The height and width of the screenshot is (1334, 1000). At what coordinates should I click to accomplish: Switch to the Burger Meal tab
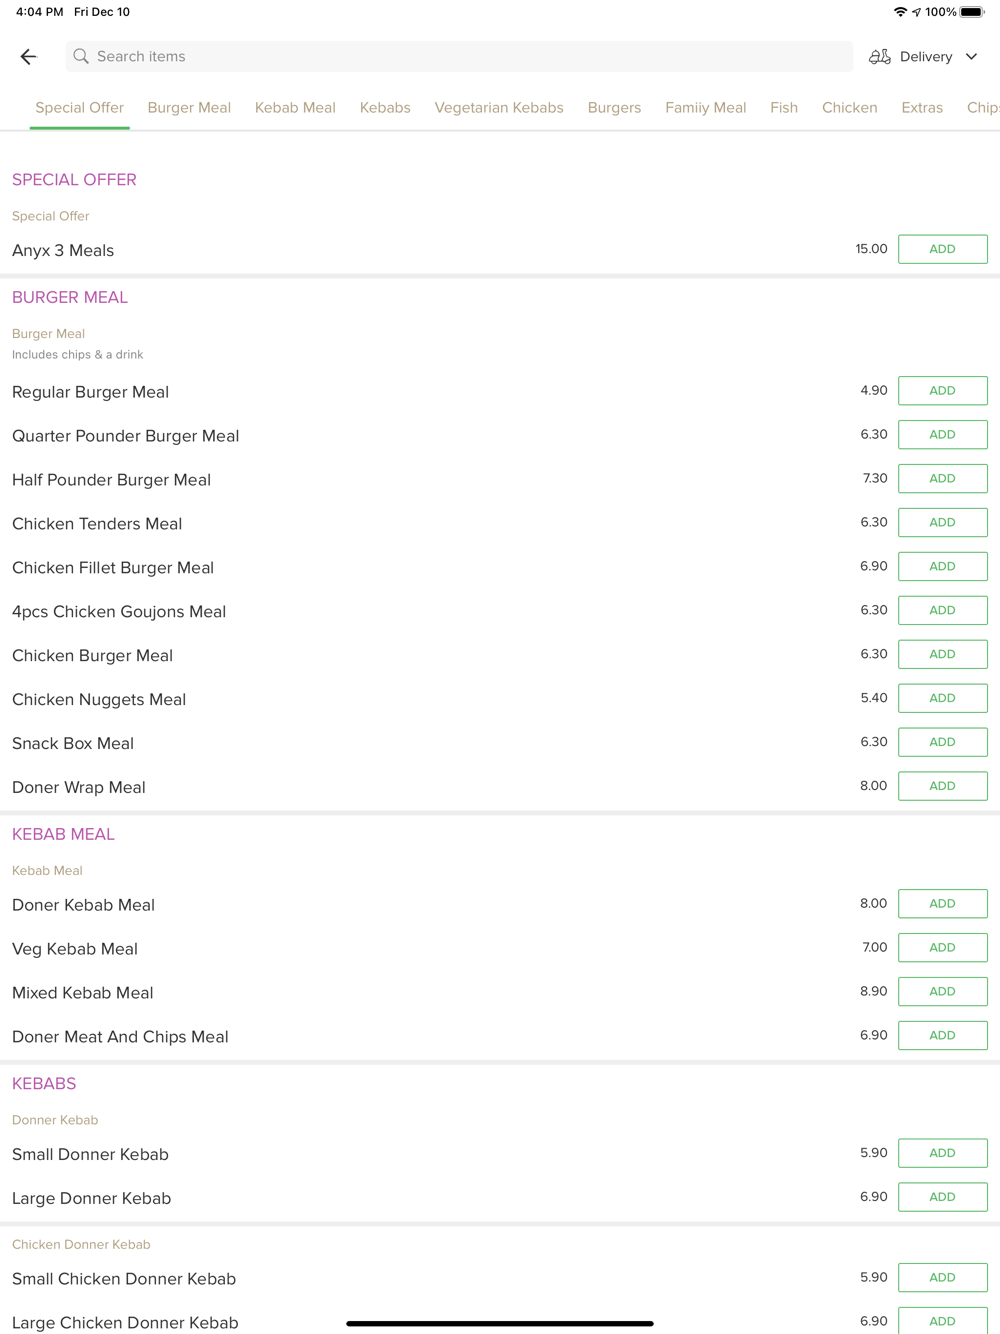click(189, 108)
